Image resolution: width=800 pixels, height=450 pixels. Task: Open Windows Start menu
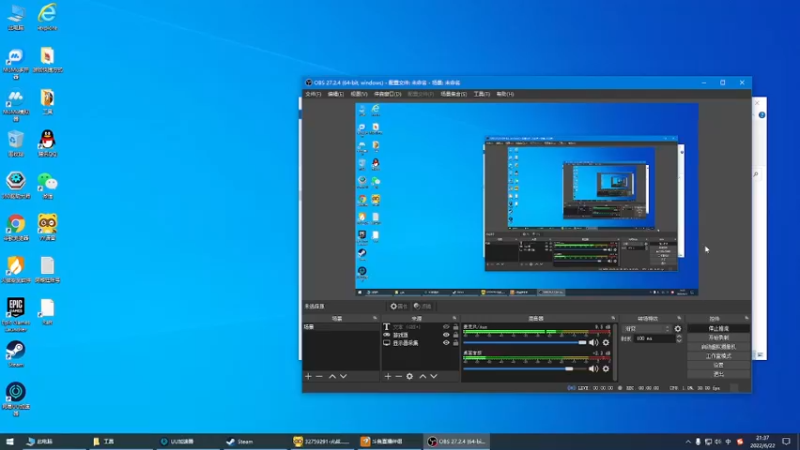10,441
